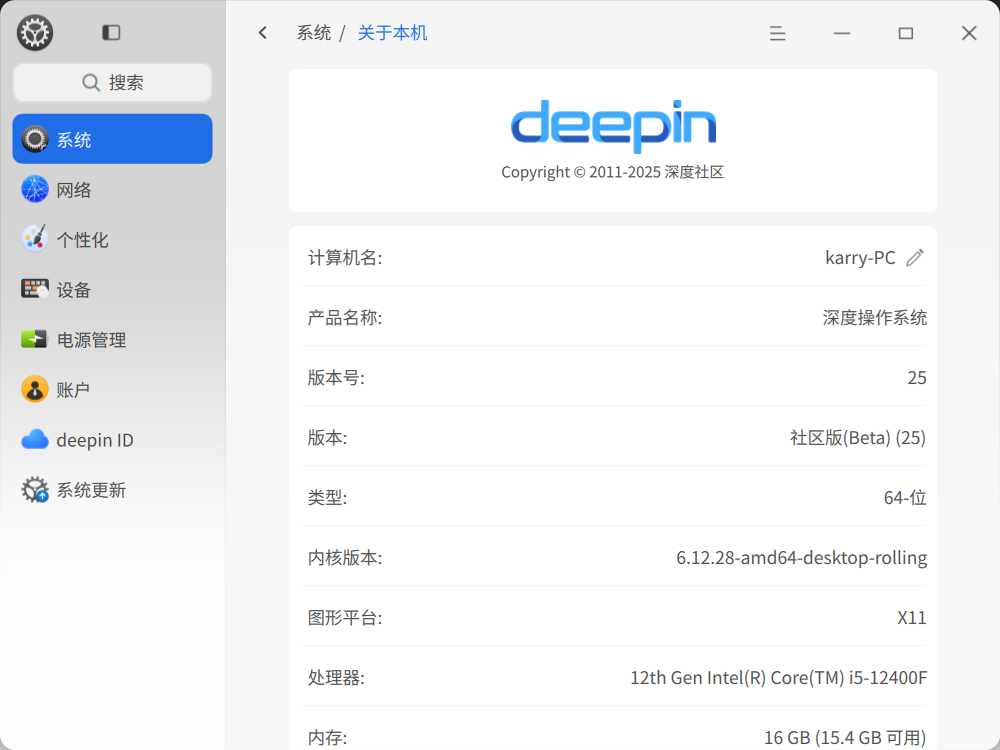
Task: Click the 账户 user avatar icon
Action: pos(35,389)
